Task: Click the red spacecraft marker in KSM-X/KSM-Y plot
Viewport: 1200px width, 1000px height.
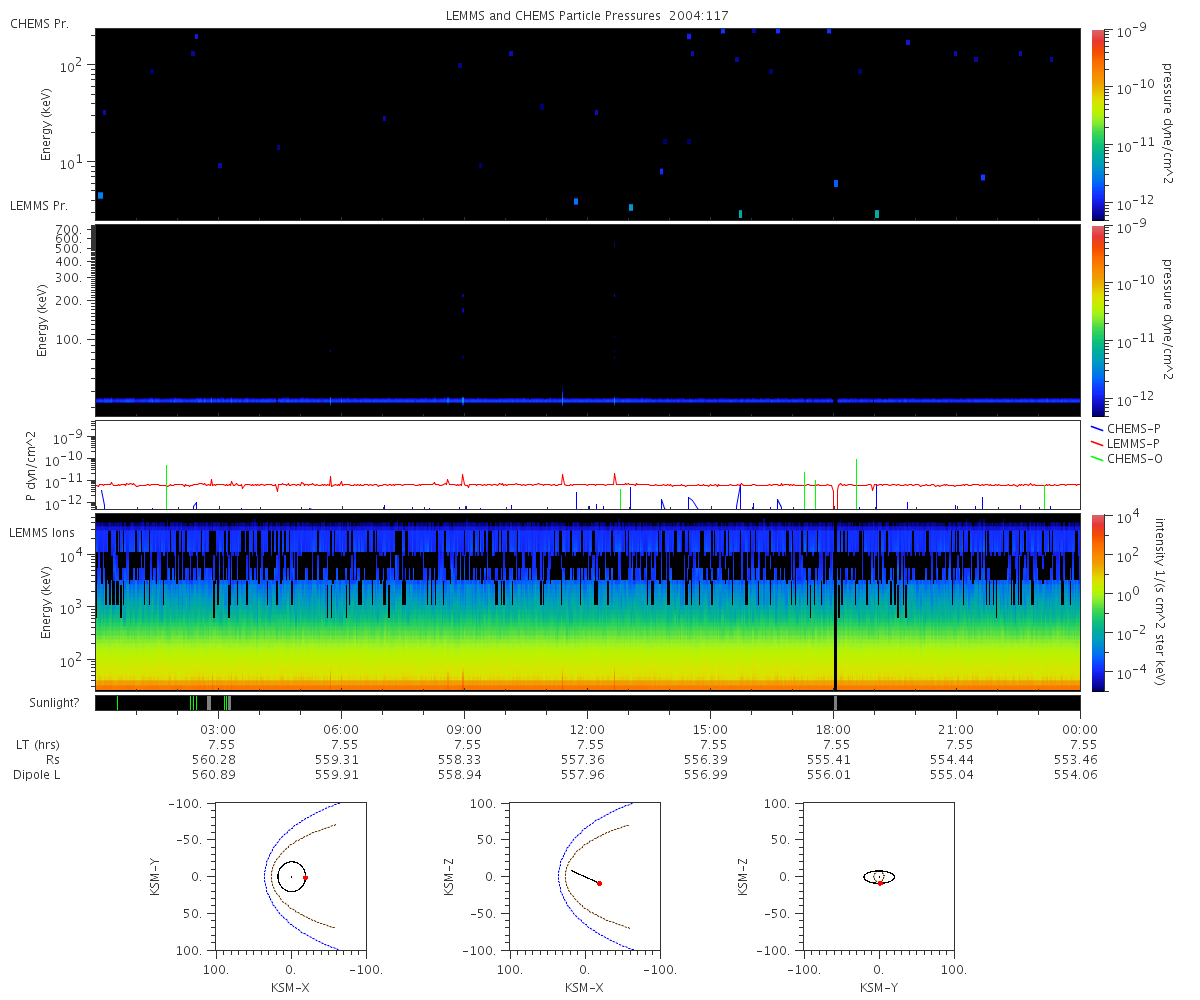Action: [x=305, y=877]
